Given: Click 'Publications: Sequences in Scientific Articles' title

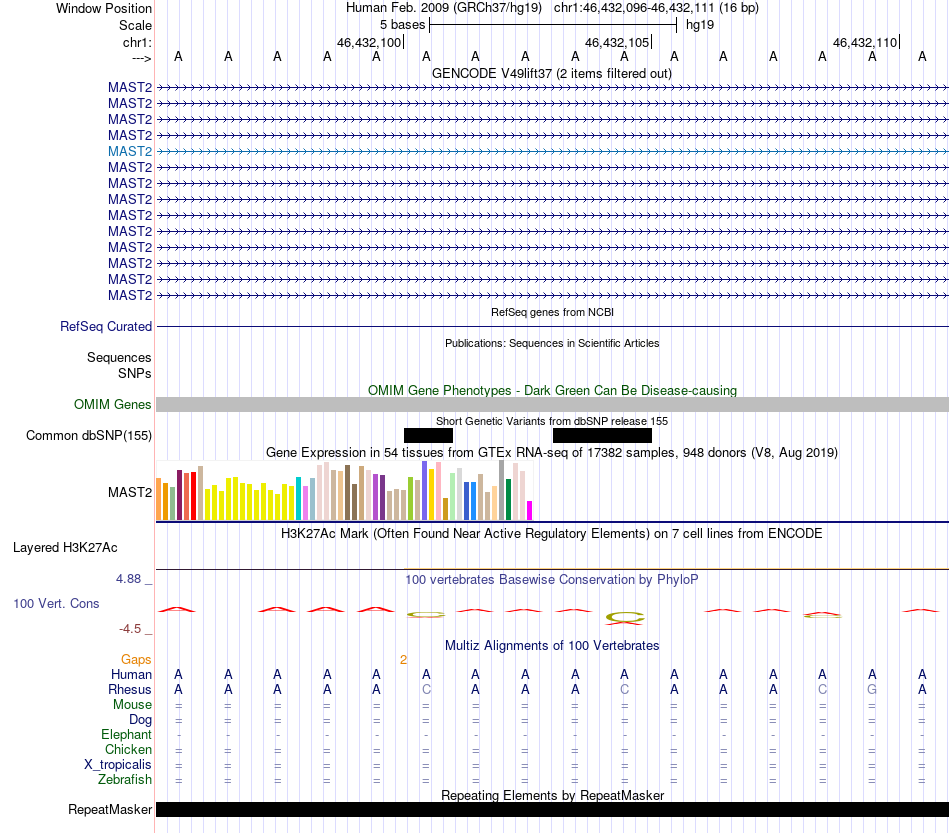Looking at the screenshot, I should pos(552,343).
